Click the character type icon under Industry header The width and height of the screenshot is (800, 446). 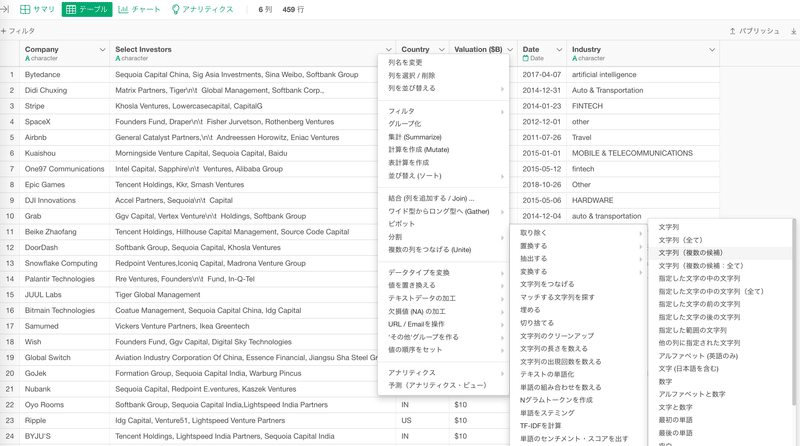point(574,58)
